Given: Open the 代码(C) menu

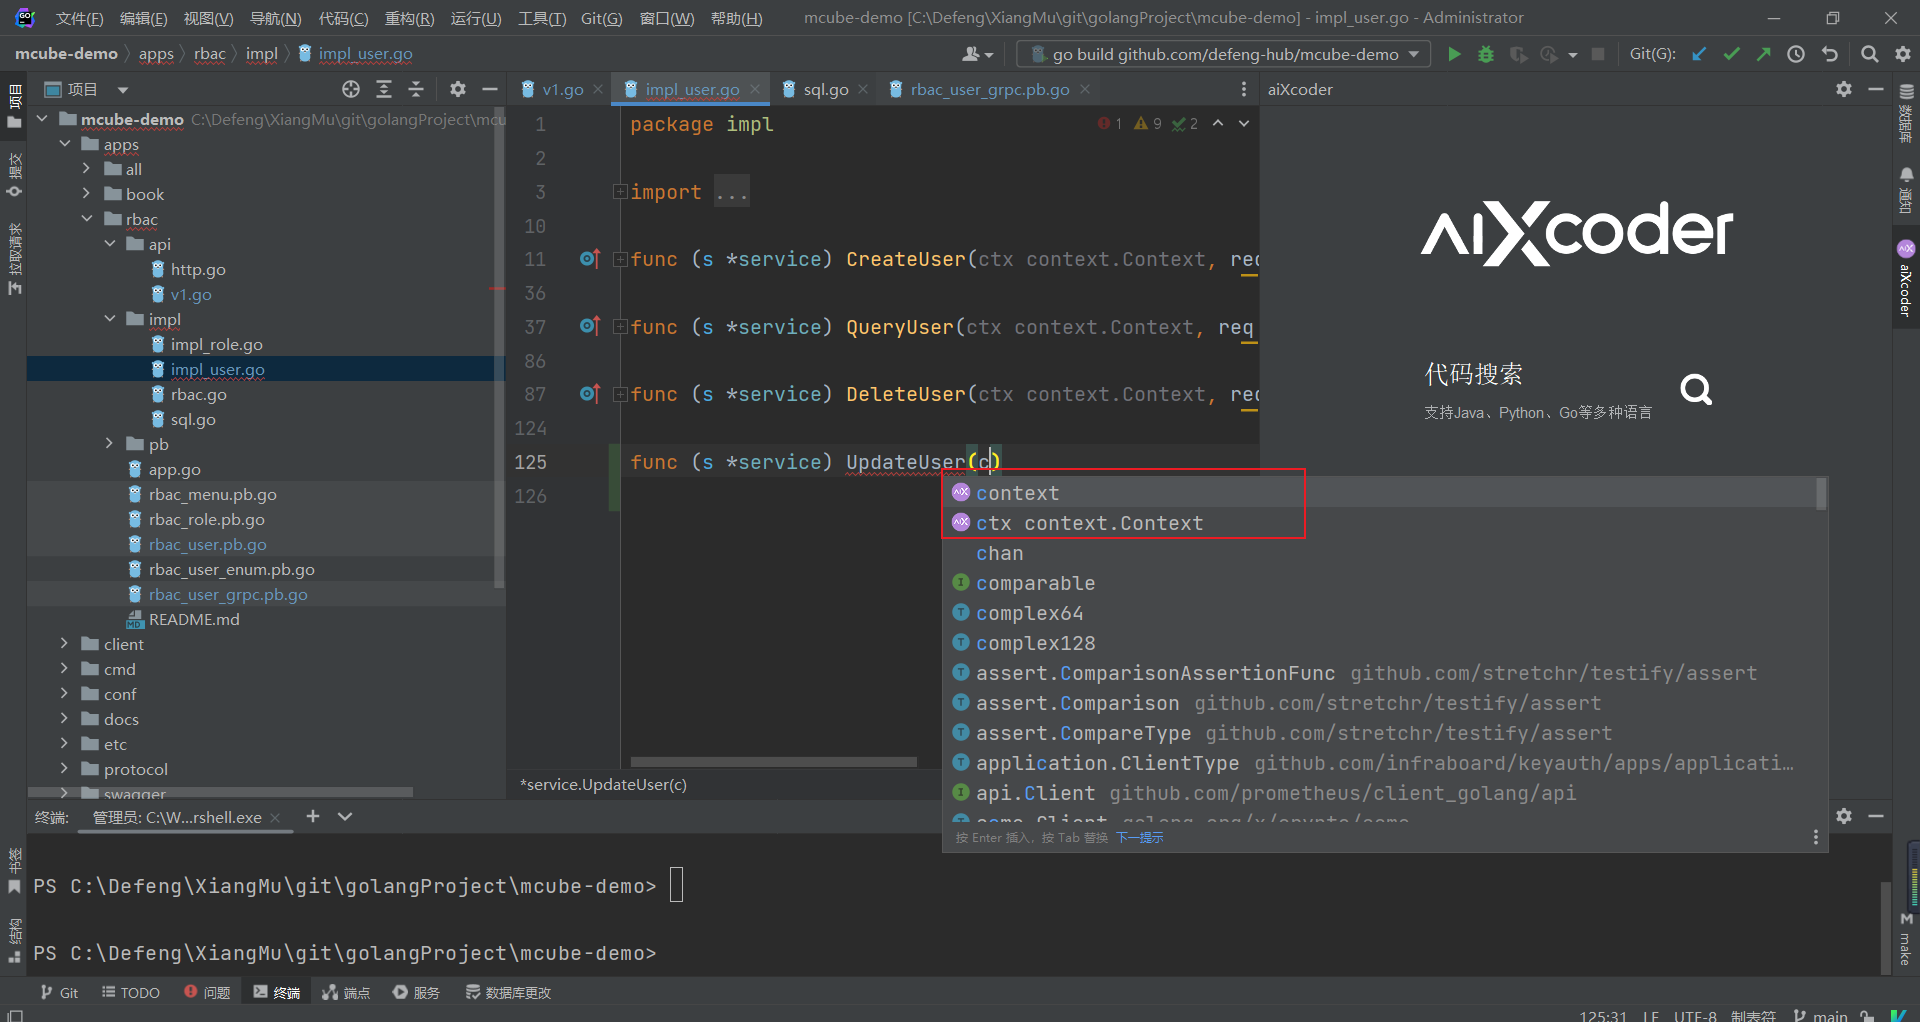Looking at the screenshot, I should point(343,18).
